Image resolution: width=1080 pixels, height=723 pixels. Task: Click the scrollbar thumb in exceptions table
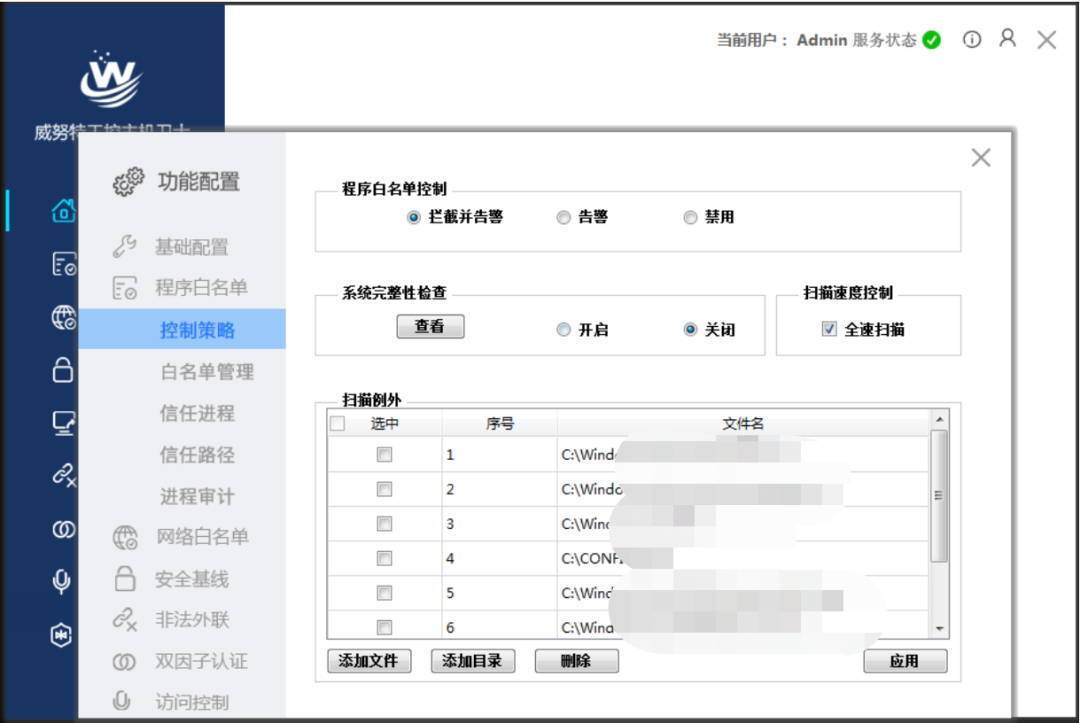(x=939, y=496)
